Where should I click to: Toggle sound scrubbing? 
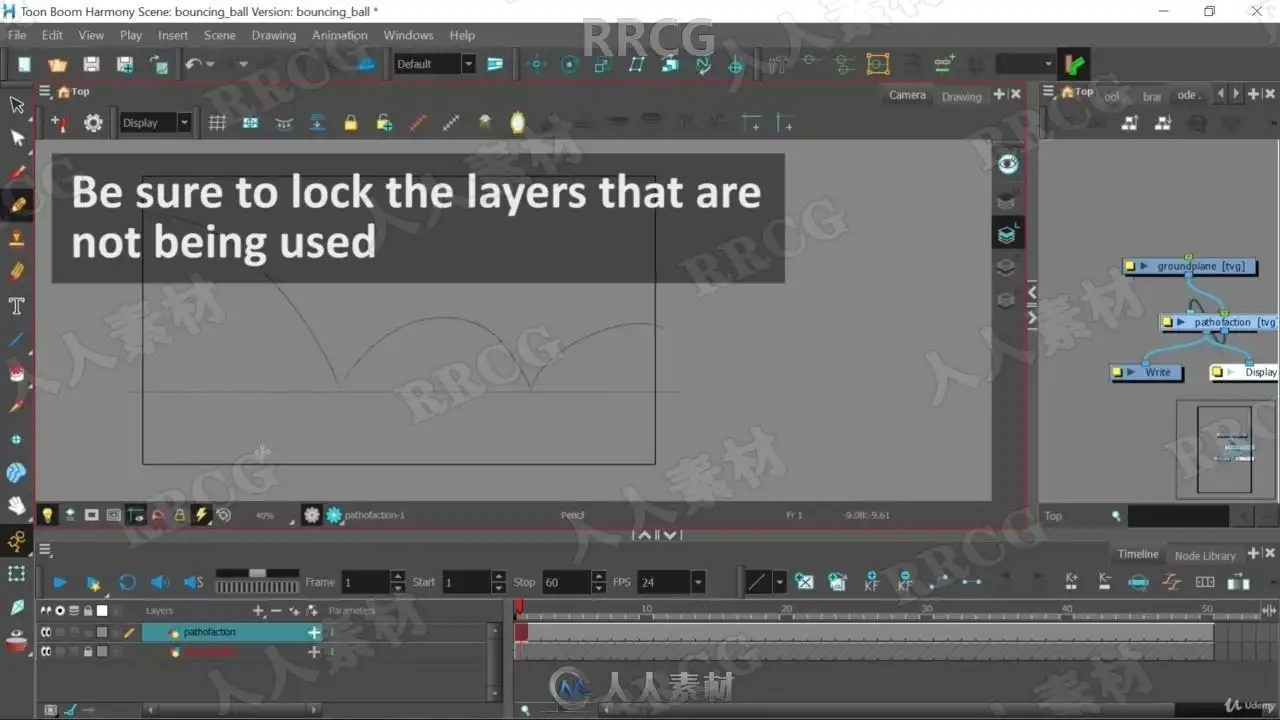click(193, 582)
